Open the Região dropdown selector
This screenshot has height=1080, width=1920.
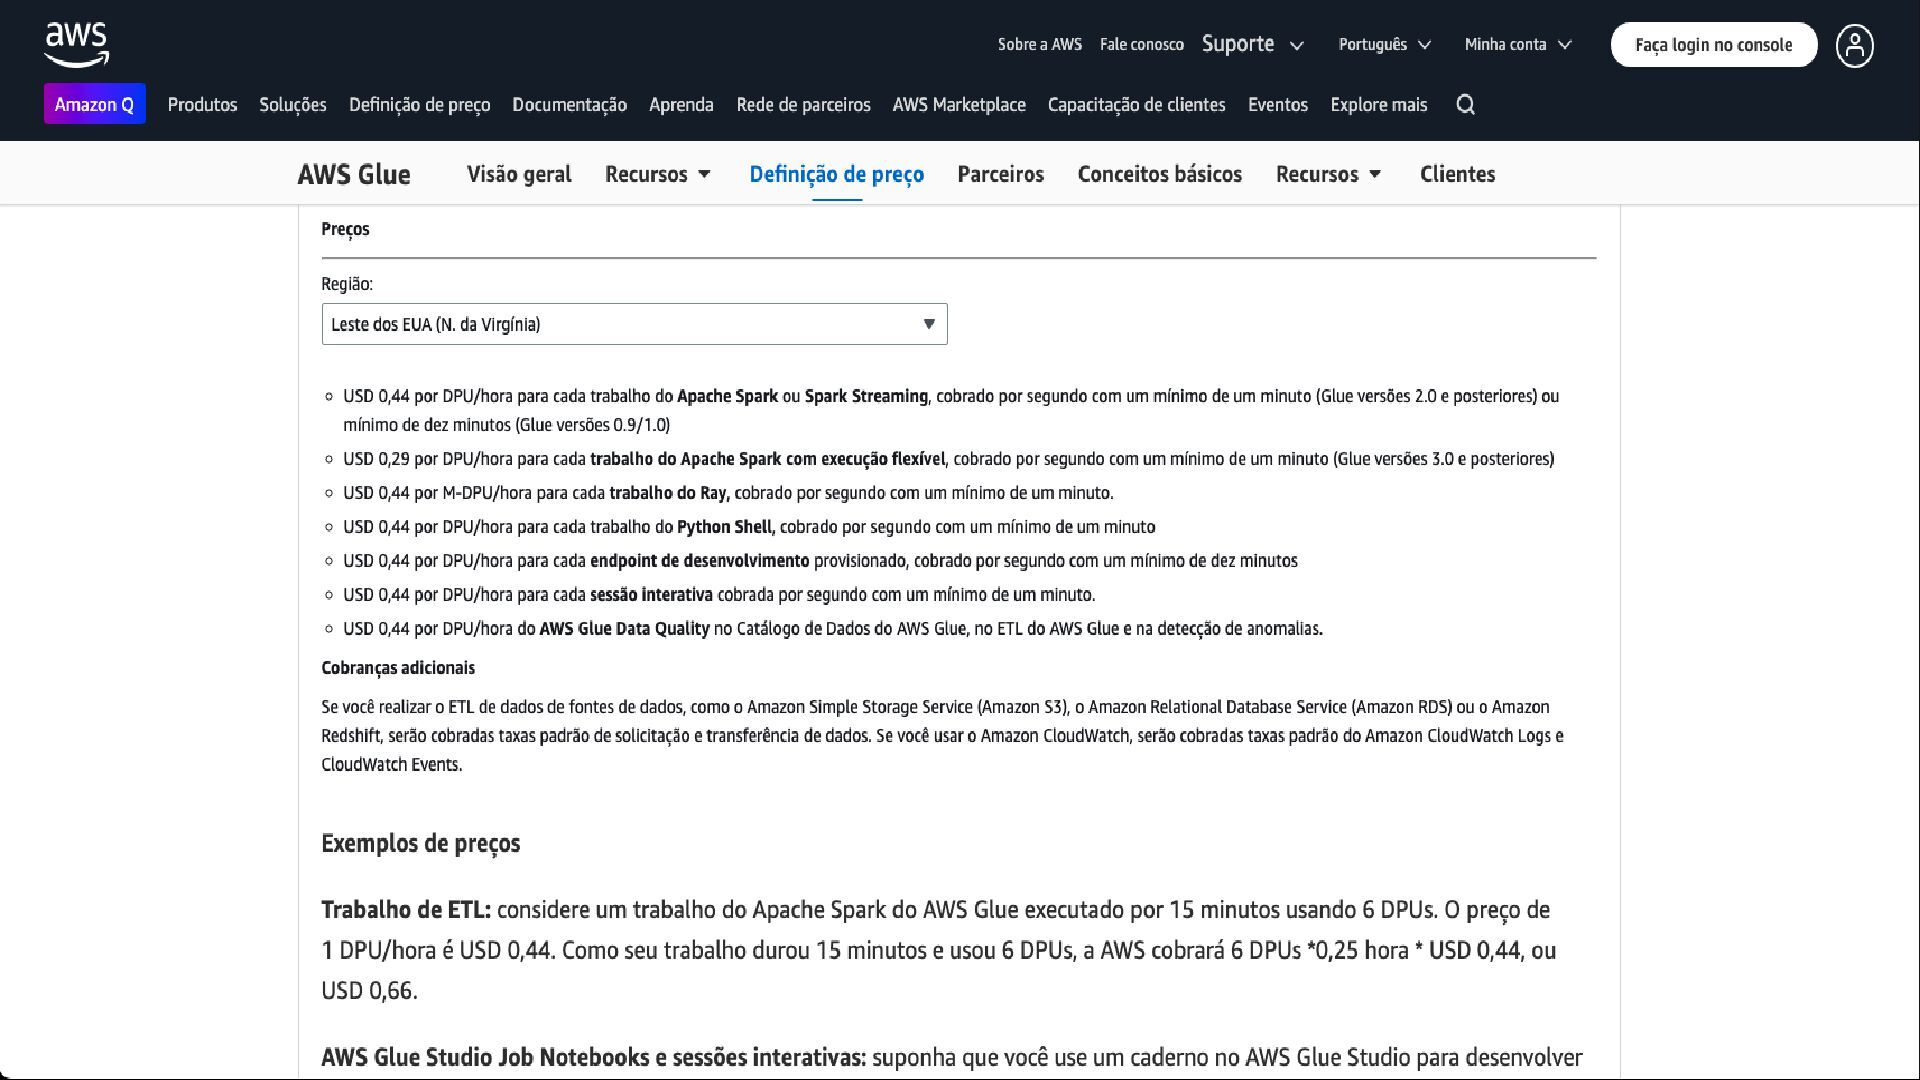(x=634, y=324)
